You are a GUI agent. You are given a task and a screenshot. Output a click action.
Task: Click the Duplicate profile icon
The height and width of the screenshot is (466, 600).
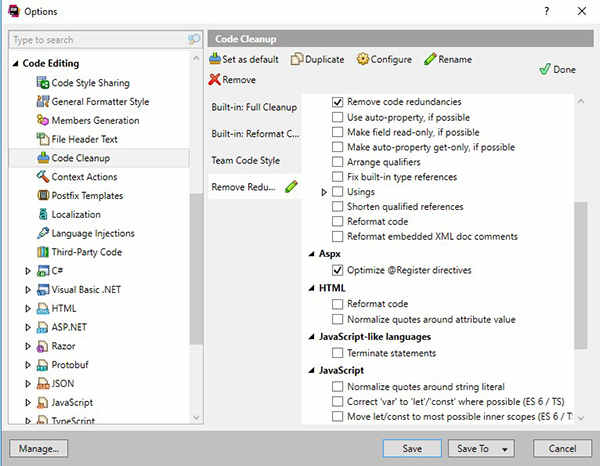pyautogui.click(x=297, y=59)
